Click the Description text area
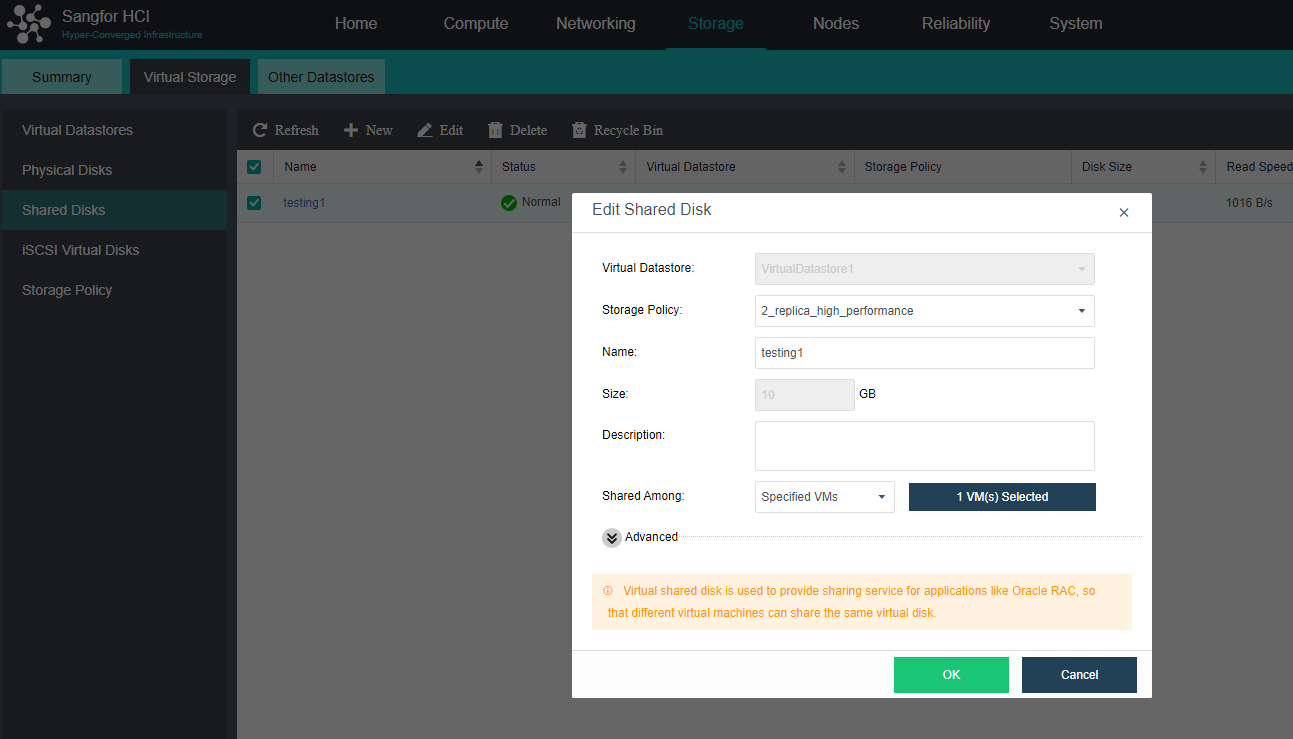Screen dimensions: 1293x739 click(x=924, y=446)
